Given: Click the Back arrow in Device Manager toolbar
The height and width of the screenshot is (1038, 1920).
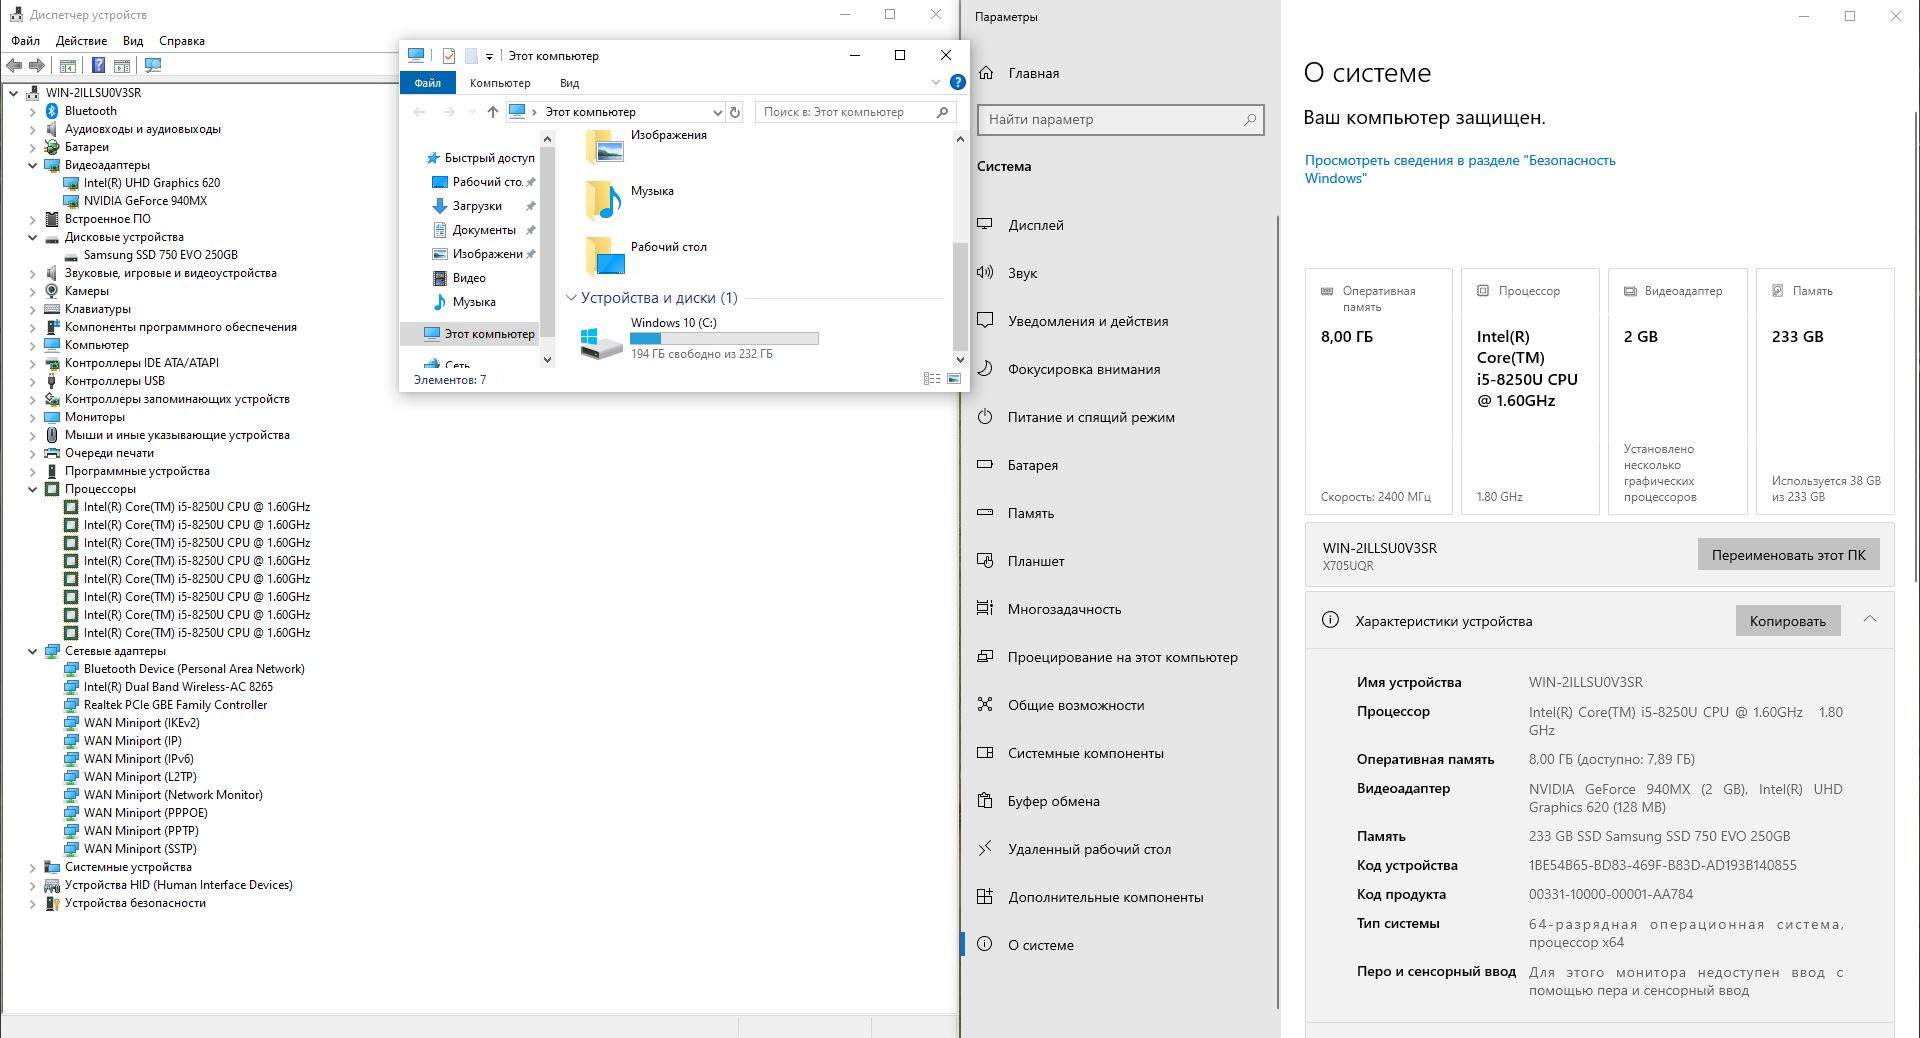Looking at the screenshot, I should click(x=14, y=66).
